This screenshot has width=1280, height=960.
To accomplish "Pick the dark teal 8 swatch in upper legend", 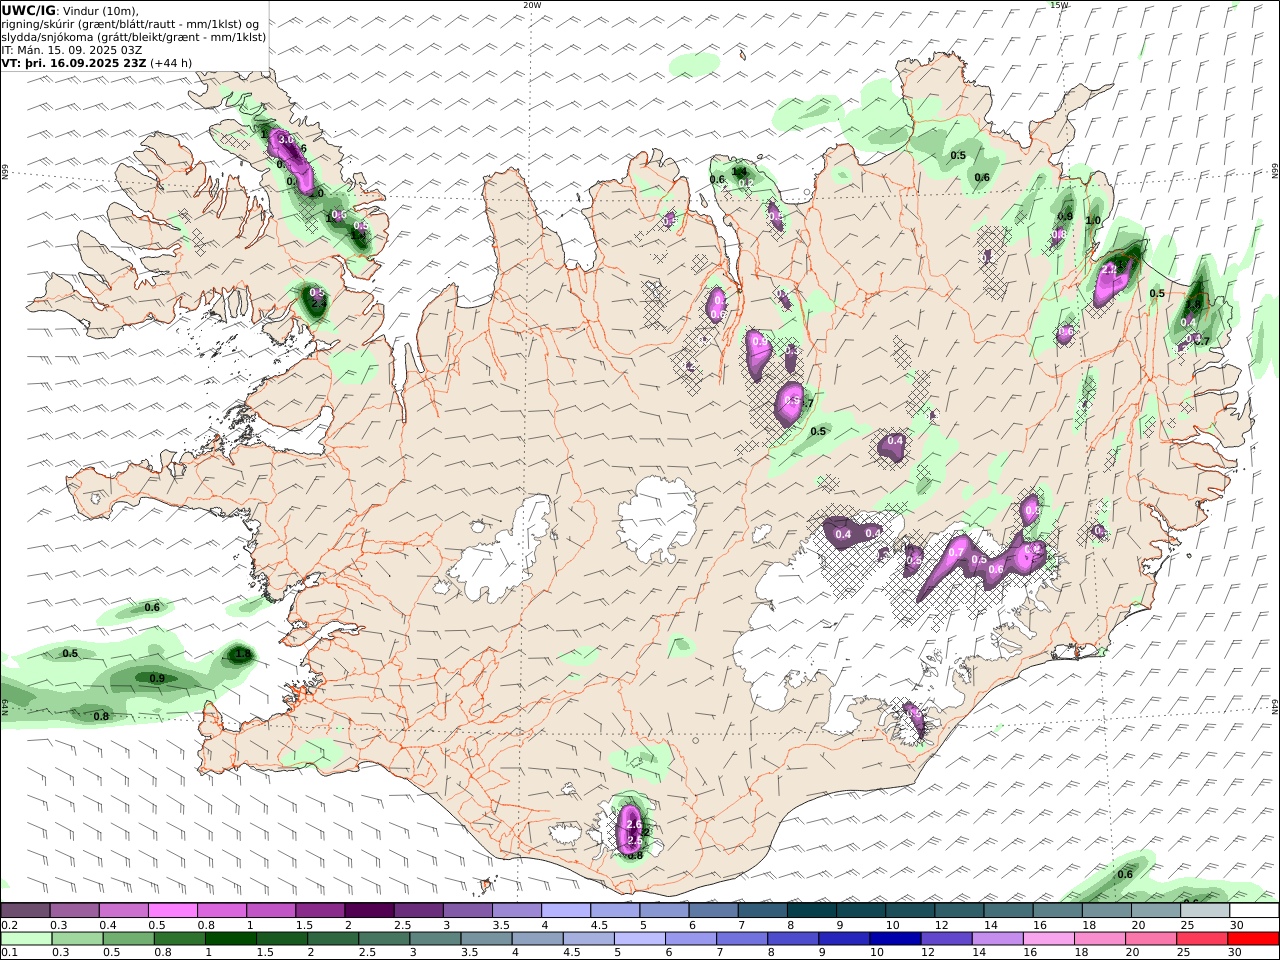I will tap(811, 911).
